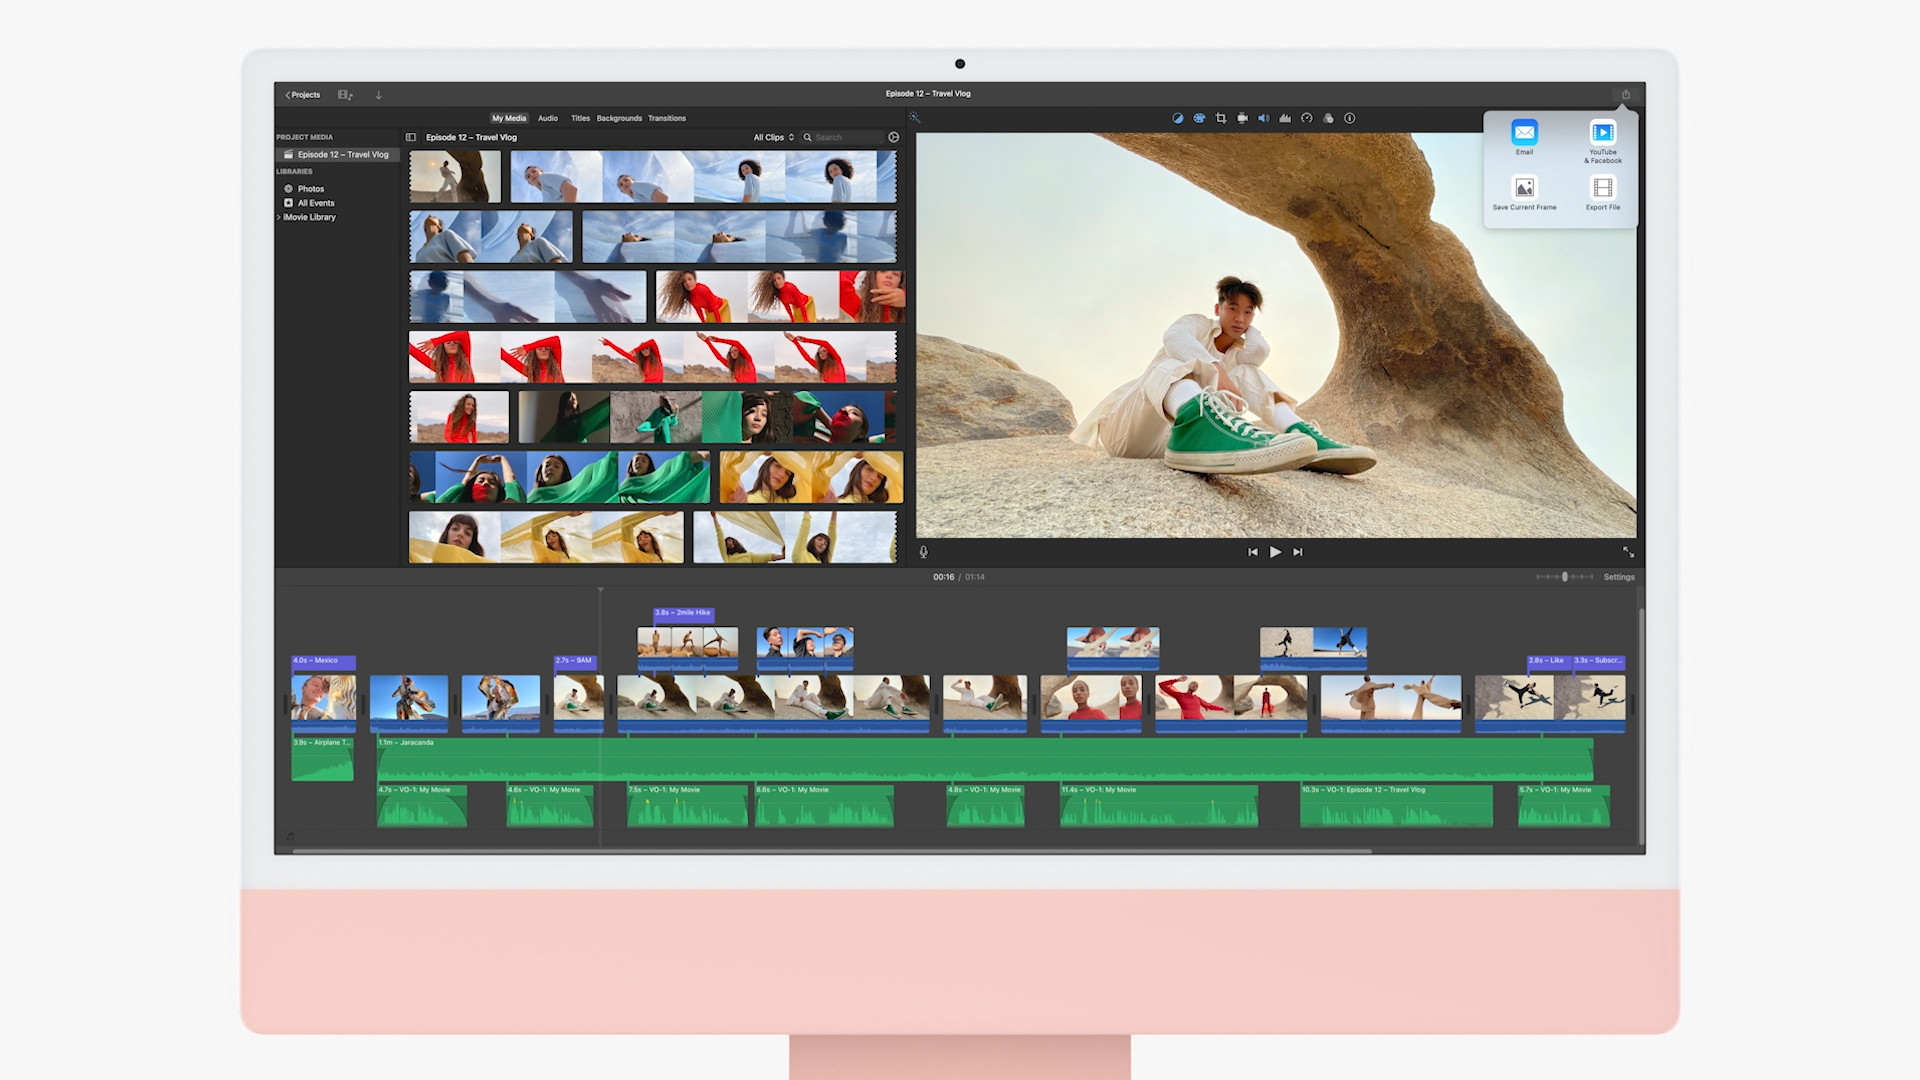
Task: Select the Cropping tool
Action: point(1221,118)
